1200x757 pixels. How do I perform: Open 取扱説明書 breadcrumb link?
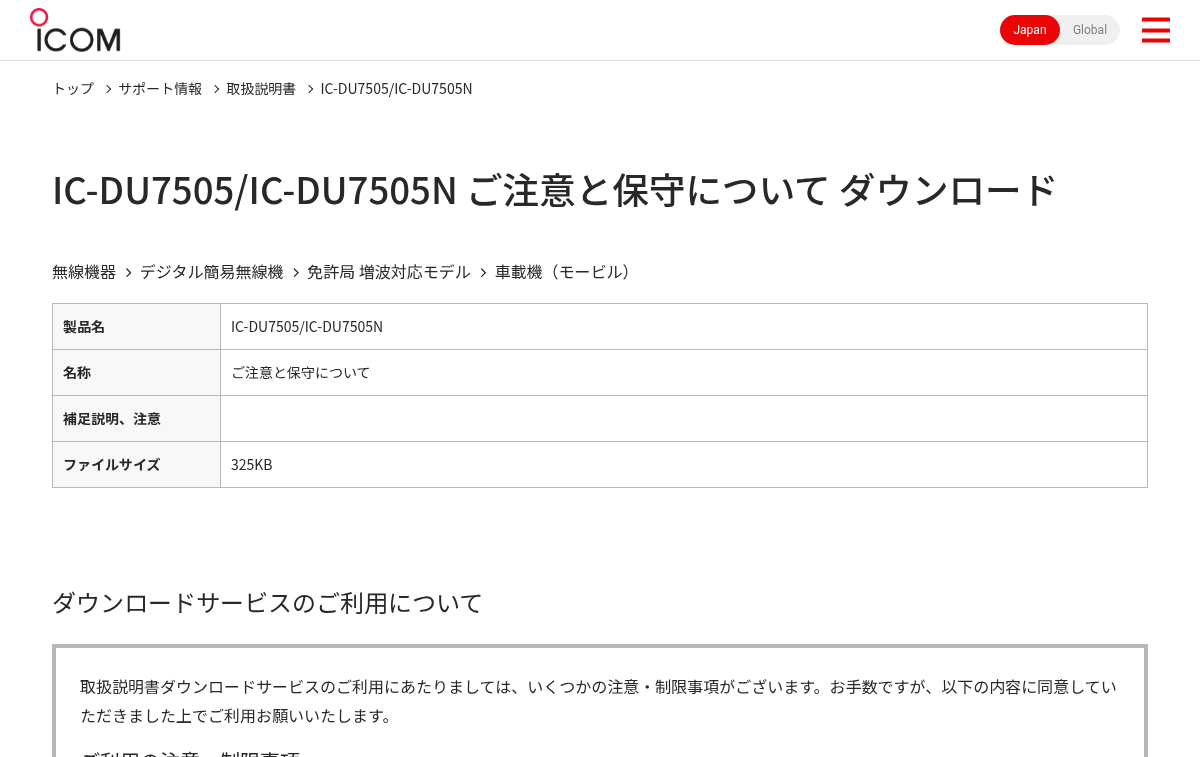(261, 88)
